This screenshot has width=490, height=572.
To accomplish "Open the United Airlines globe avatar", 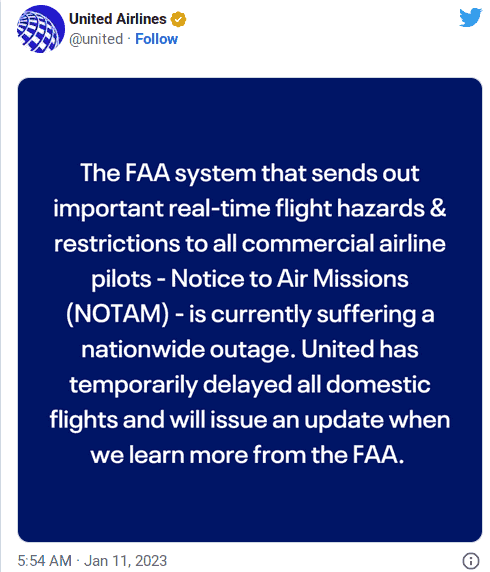I will pyautogui.click(x=40, y=29).
